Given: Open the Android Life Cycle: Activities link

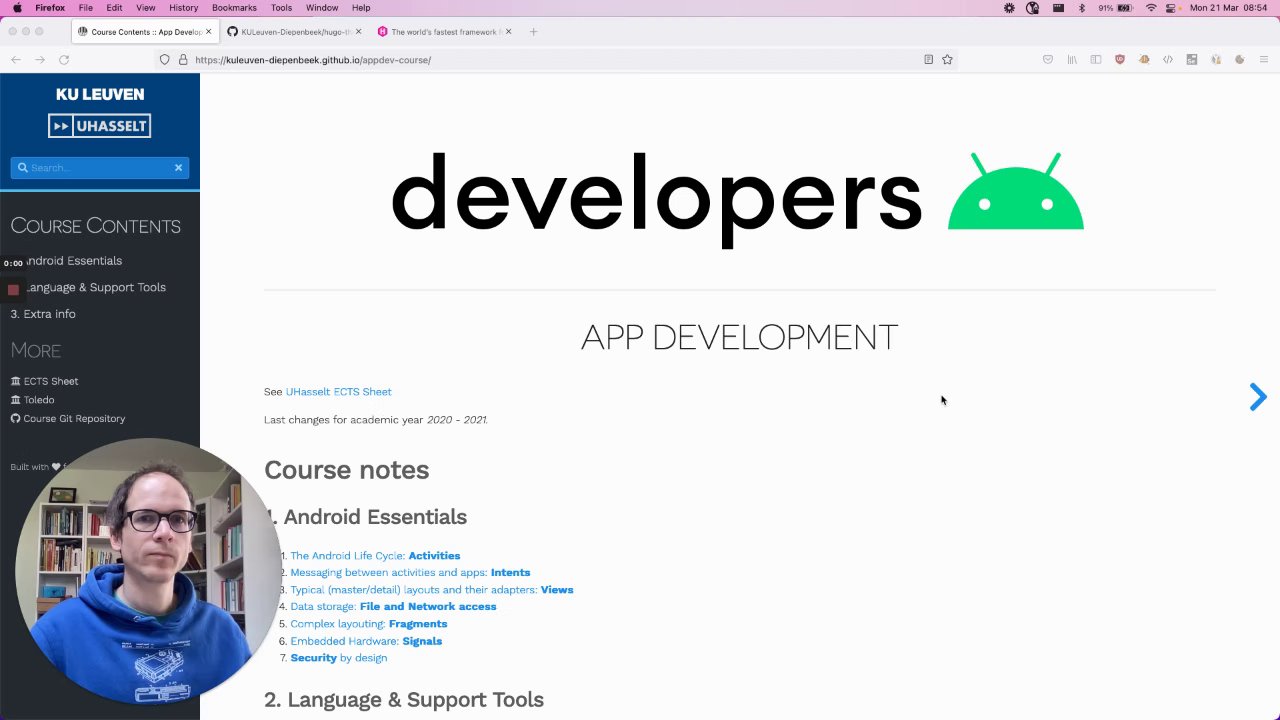Looking at the screenshot, I should [x=375, y=556].
